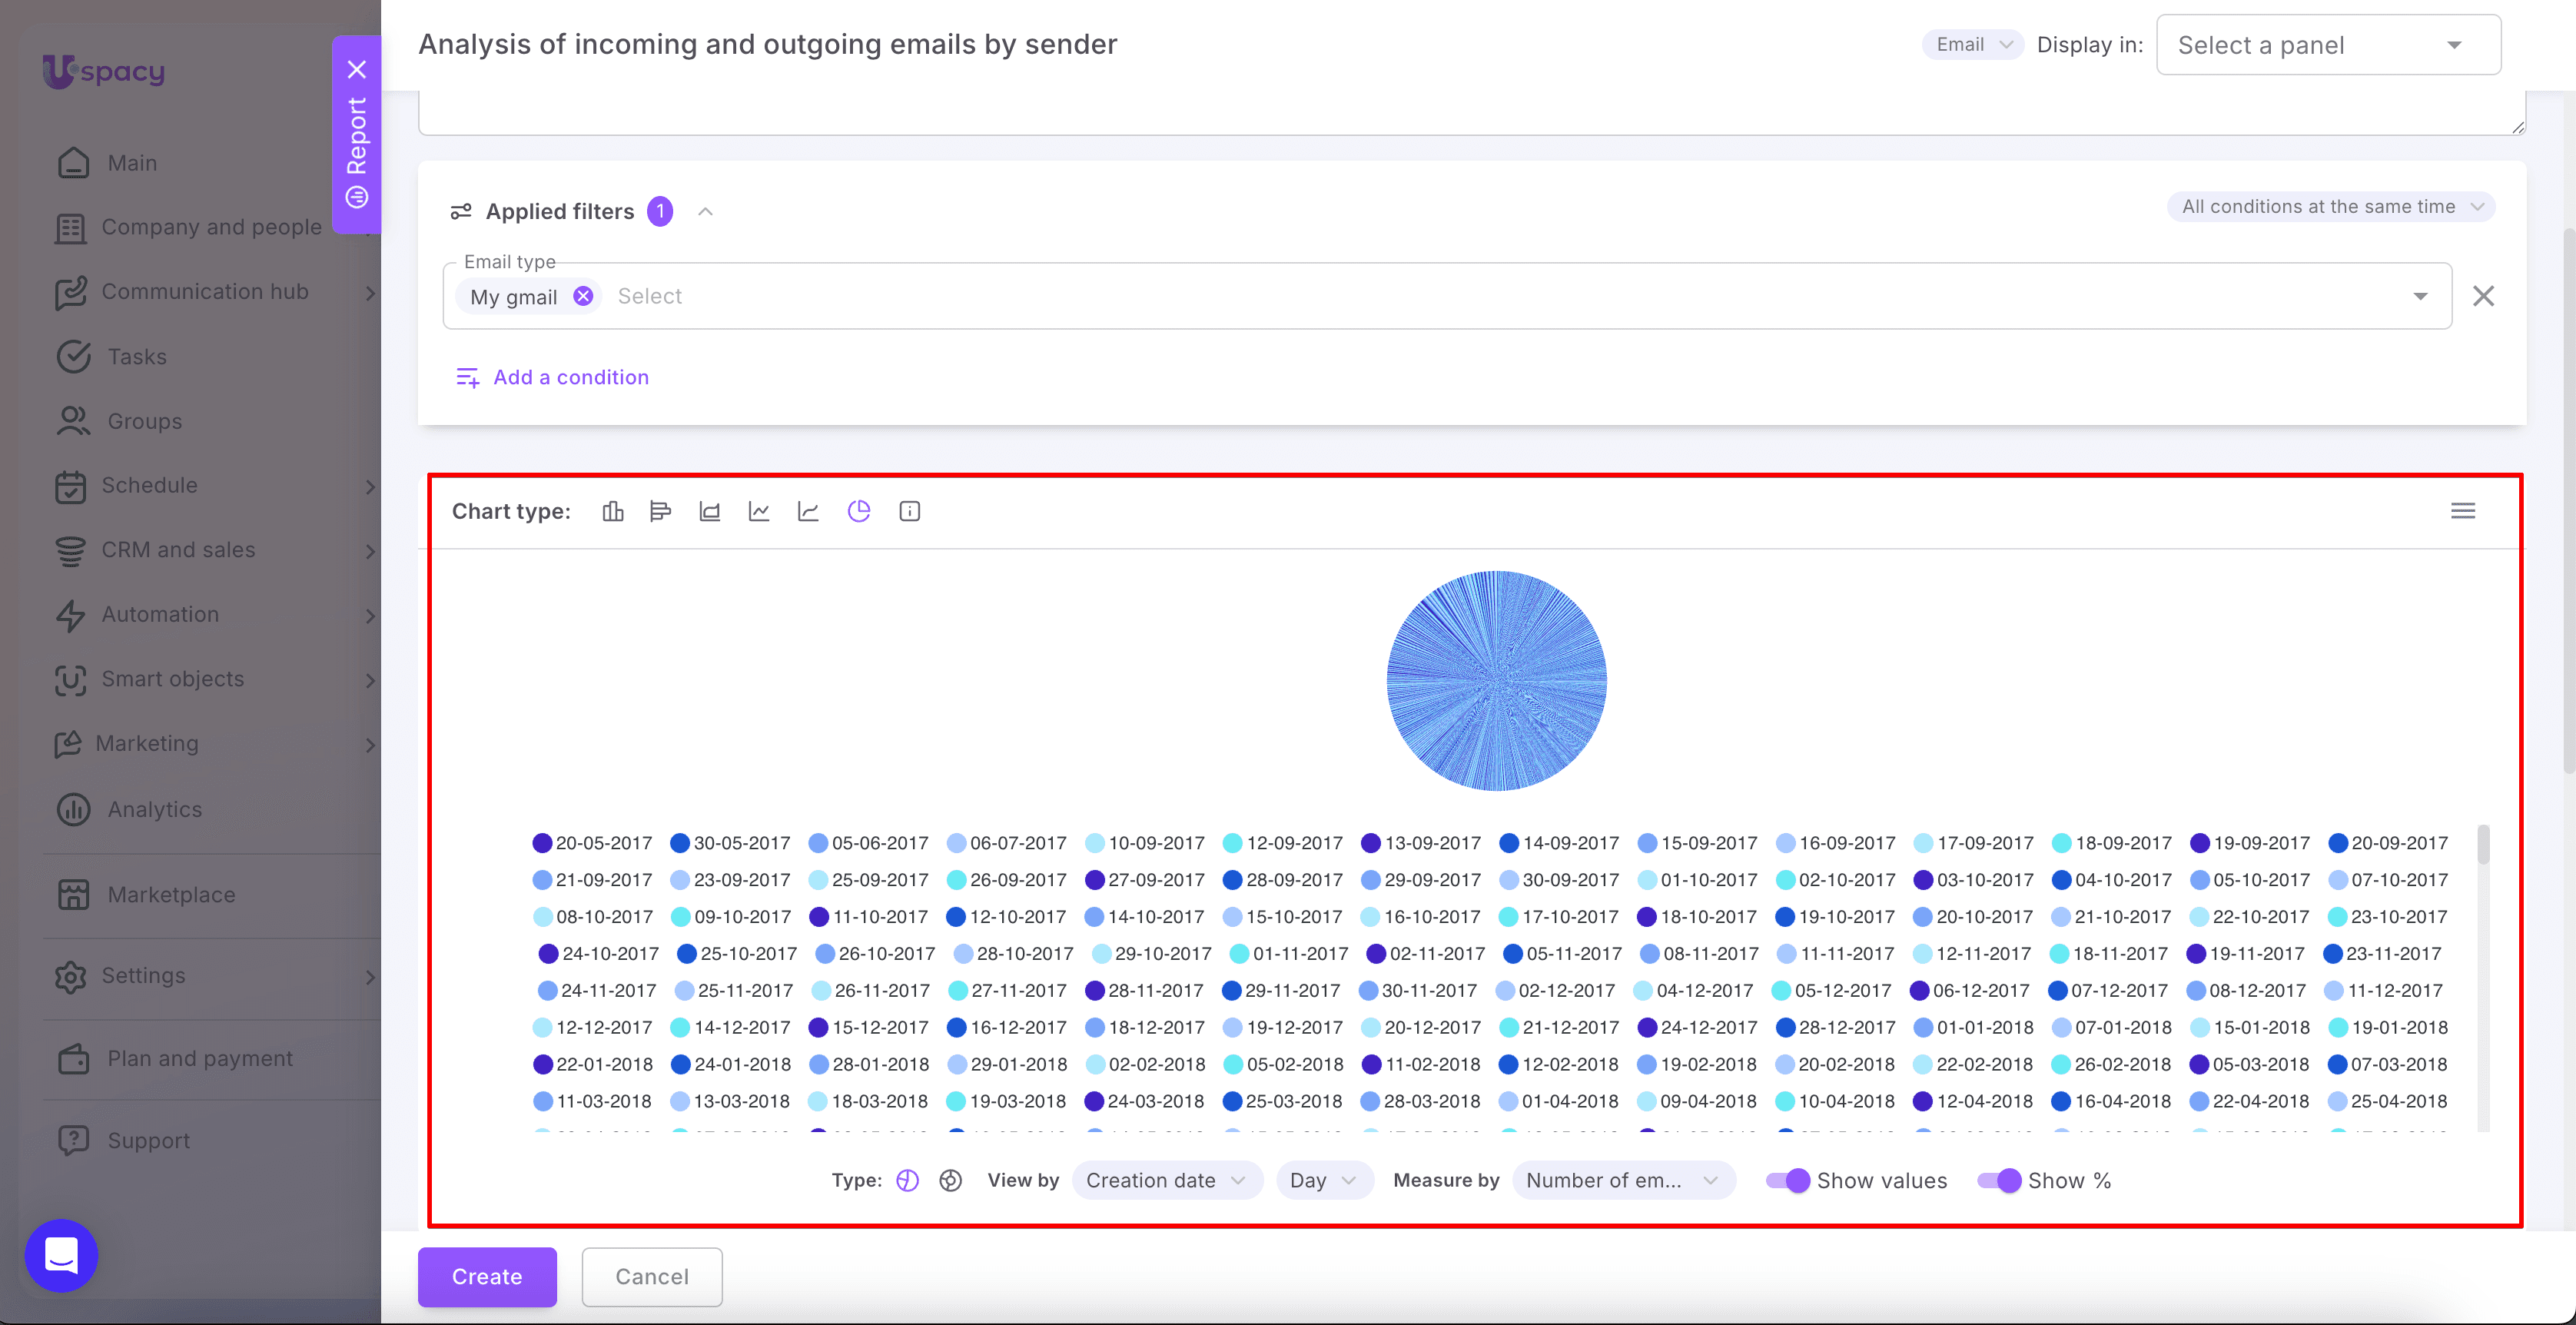This screenshot has width=2576, height=1325.
Task: Remove the My gmail chip
Action: tap(583, 296)
